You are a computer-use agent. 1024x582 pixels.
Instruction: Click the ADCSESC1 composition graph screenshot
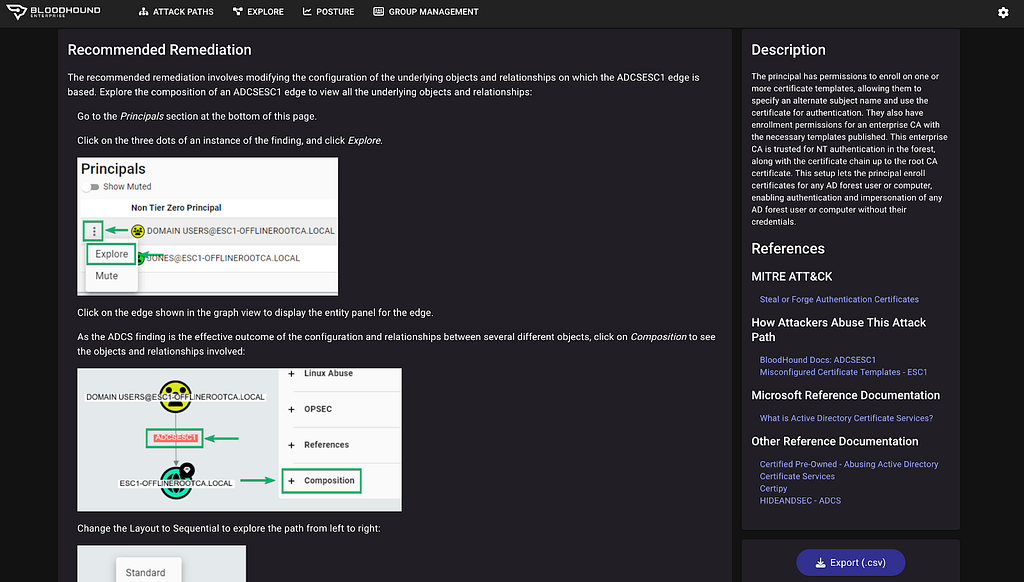(x=240, y=440)
